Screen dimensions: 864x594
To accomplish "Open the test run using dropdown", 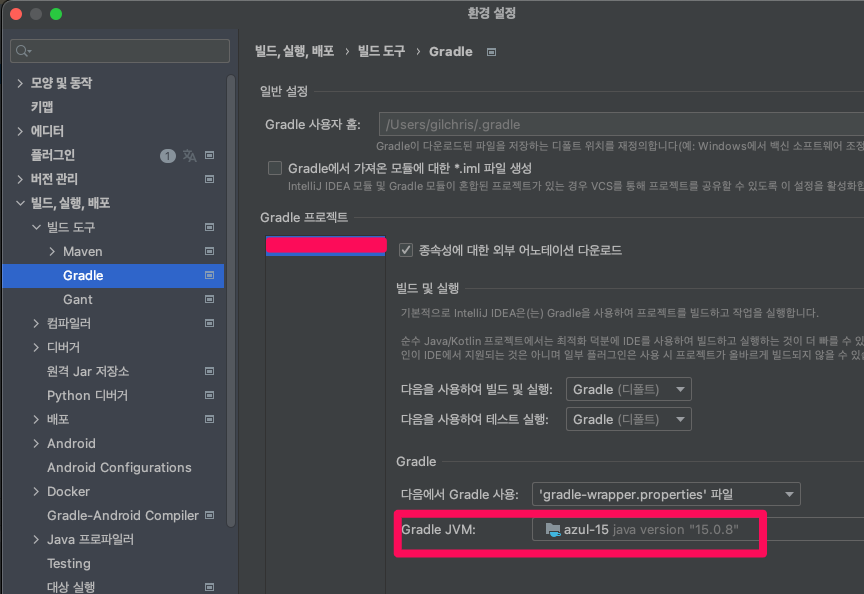I will coord(629,419).
